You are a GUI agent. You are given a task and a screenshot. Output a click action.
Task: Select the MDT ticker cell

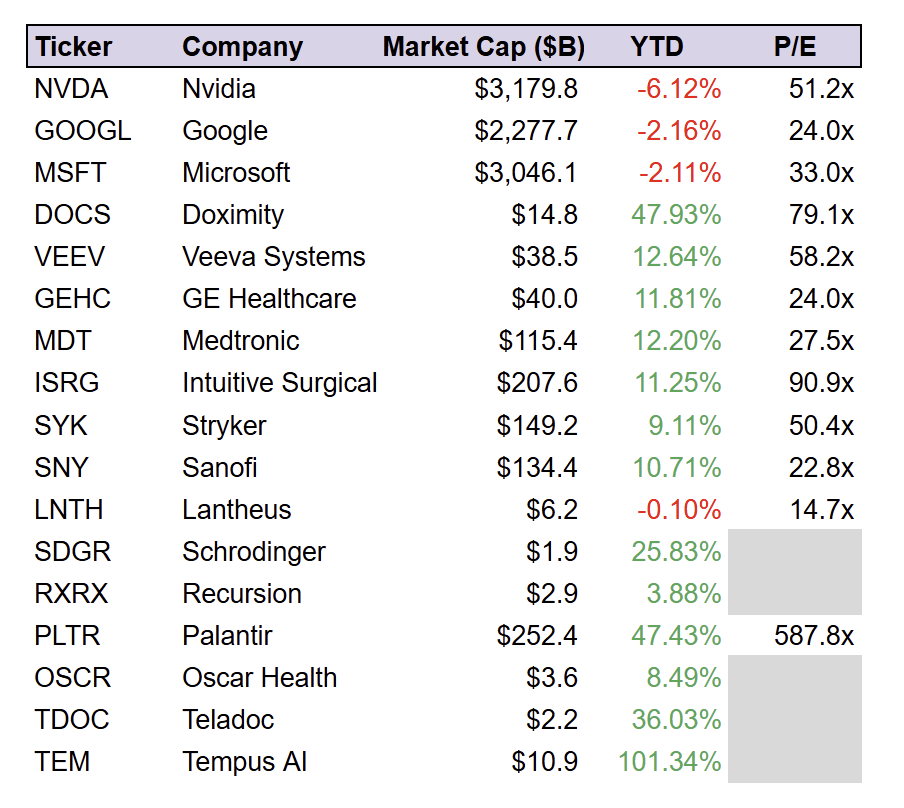pyautogui.click(x=62, y=341)
